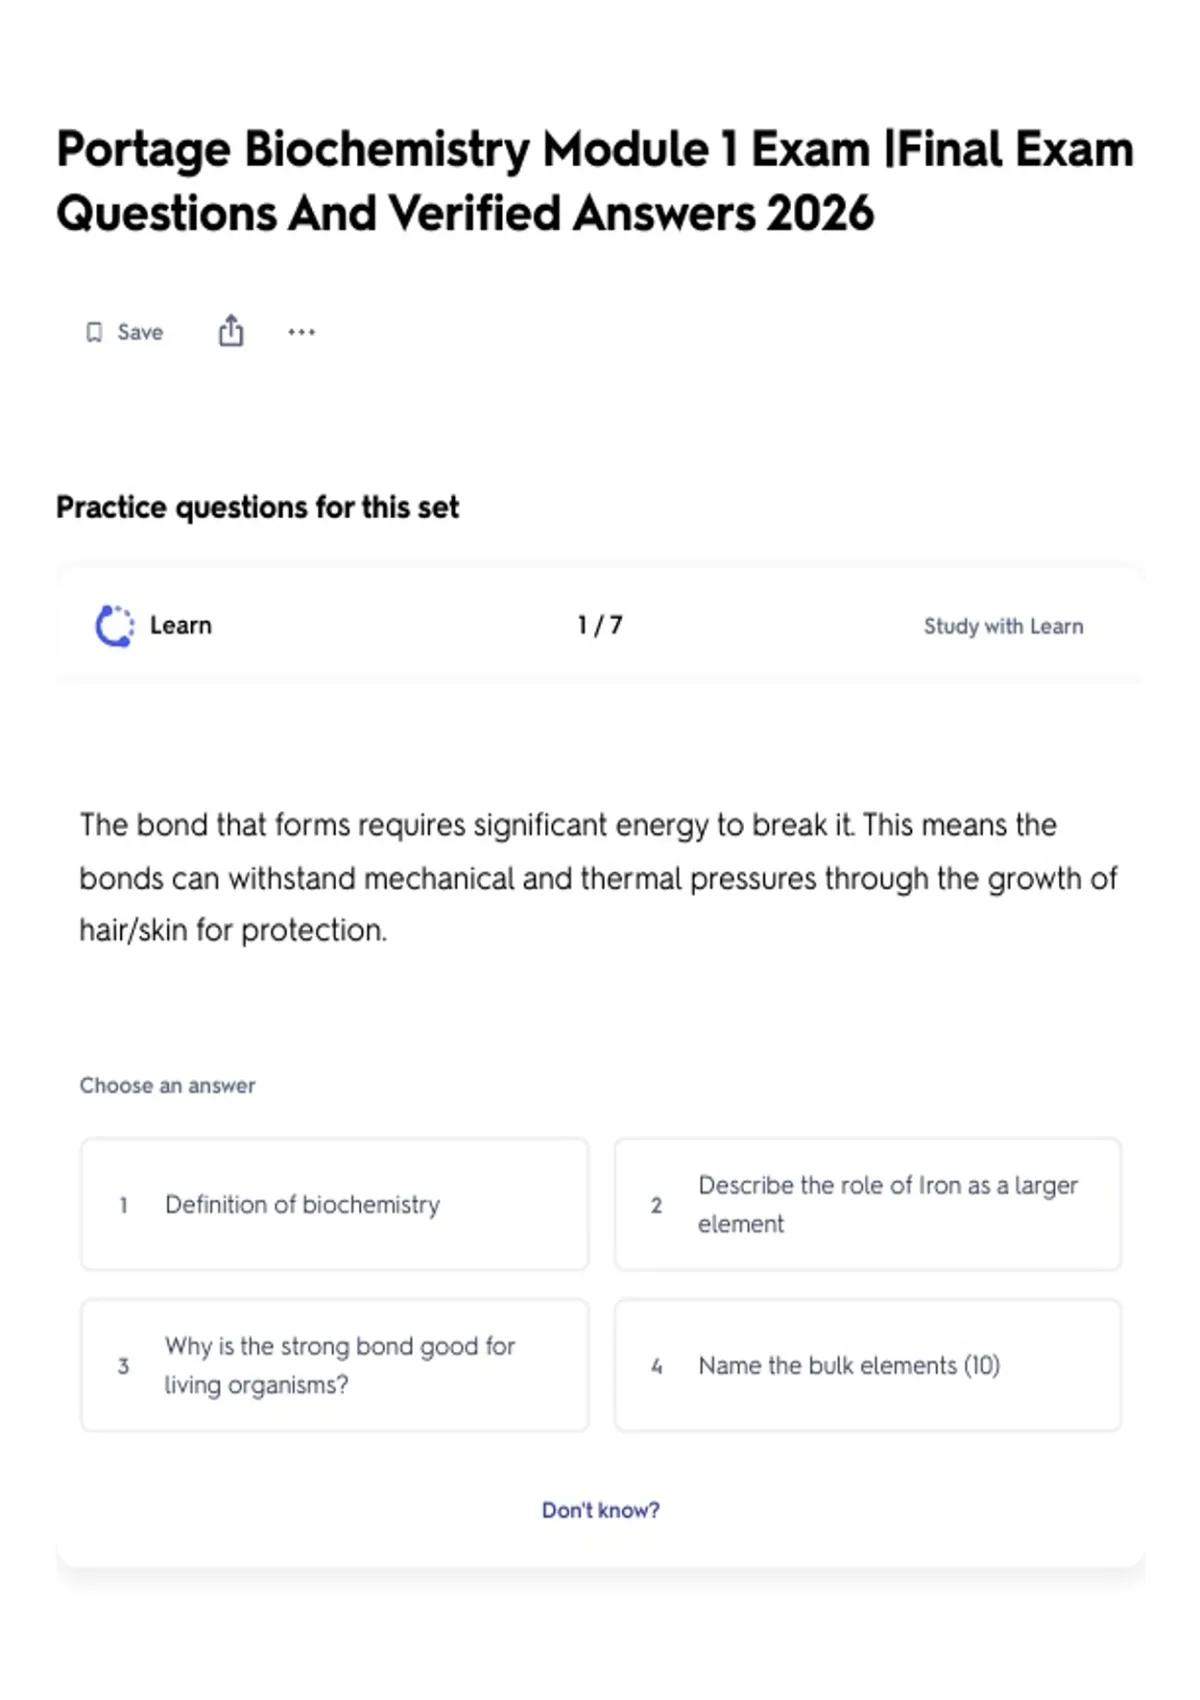Click the Learn label in card header
Viewport: 1200px width, 1700px height.
click(181, 626)
